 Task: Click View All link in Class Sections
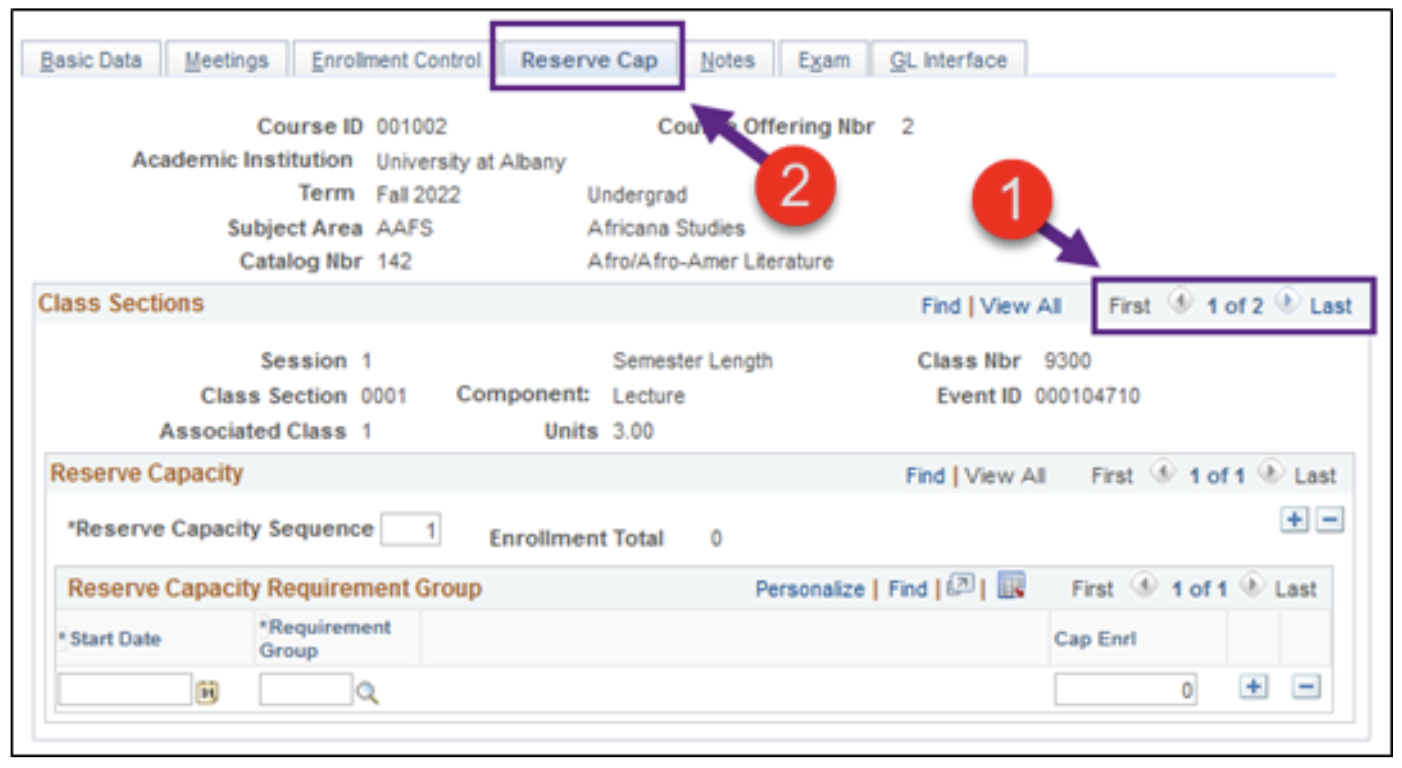click(1020, 306)
